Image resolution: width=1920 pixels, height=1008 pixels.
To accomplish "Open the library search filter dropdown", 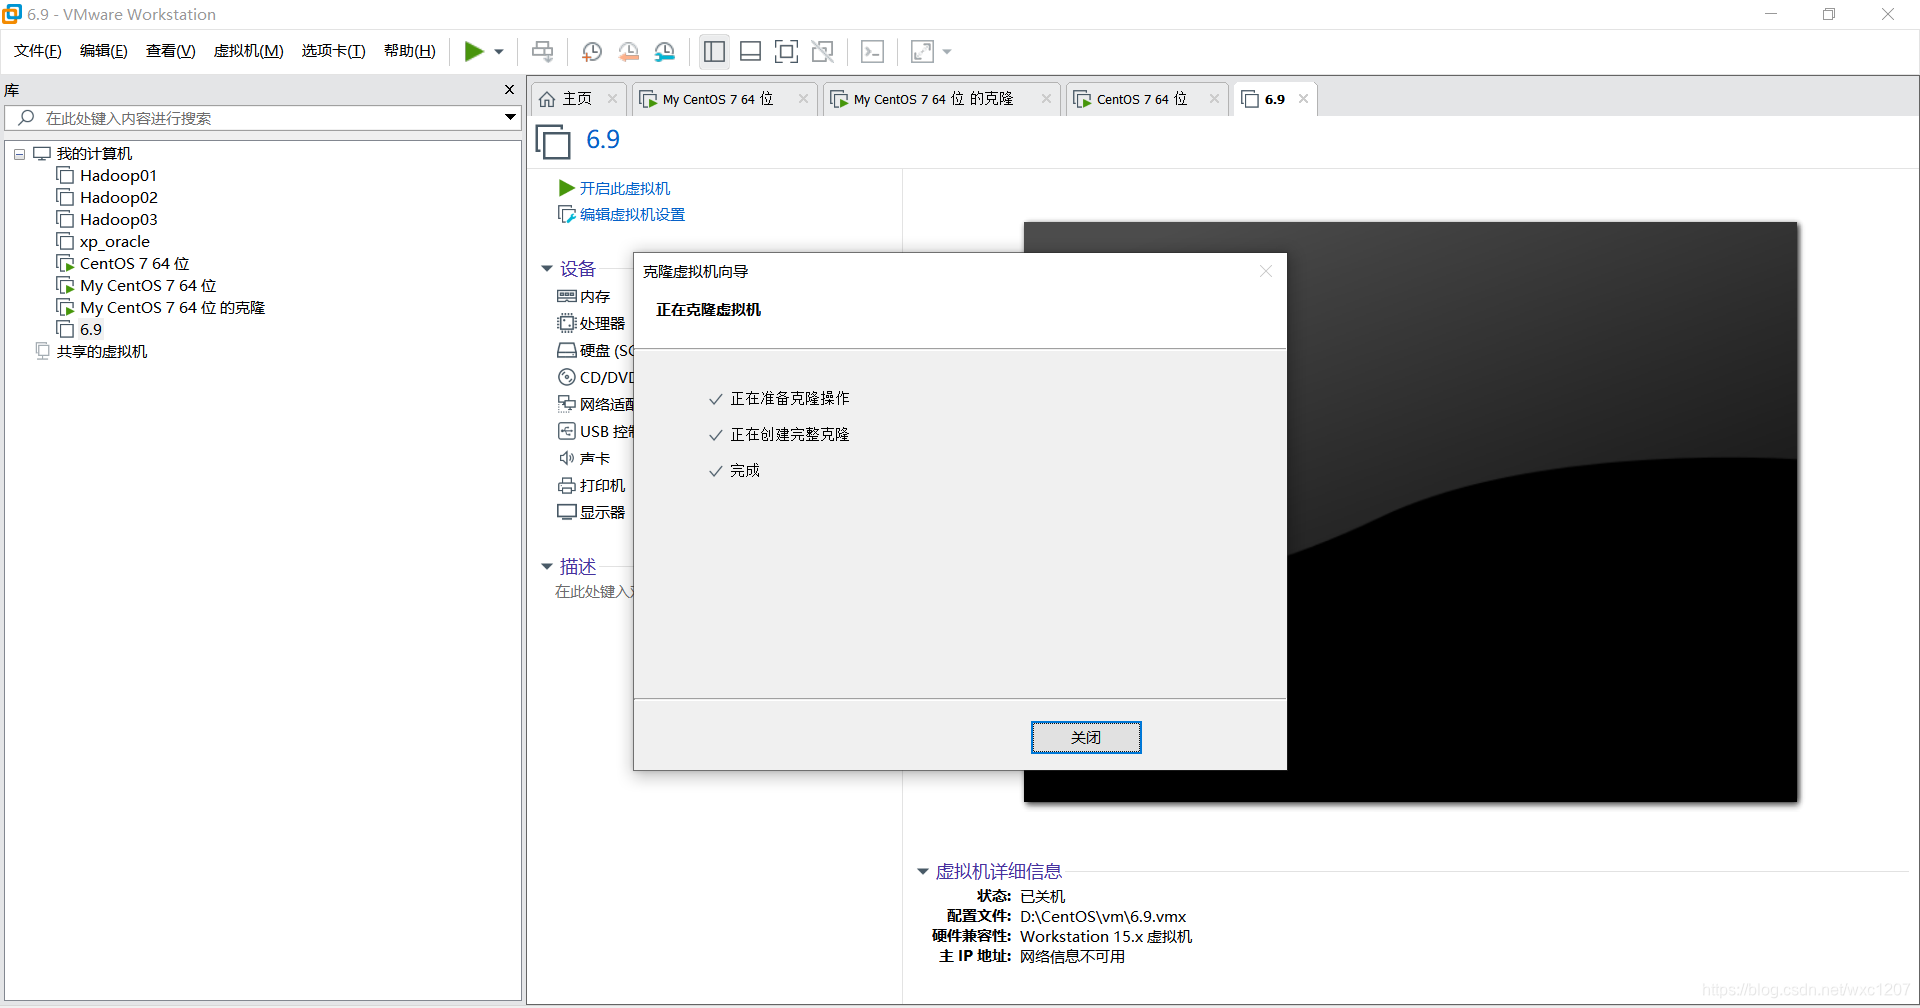I will [x=510, y=118].
